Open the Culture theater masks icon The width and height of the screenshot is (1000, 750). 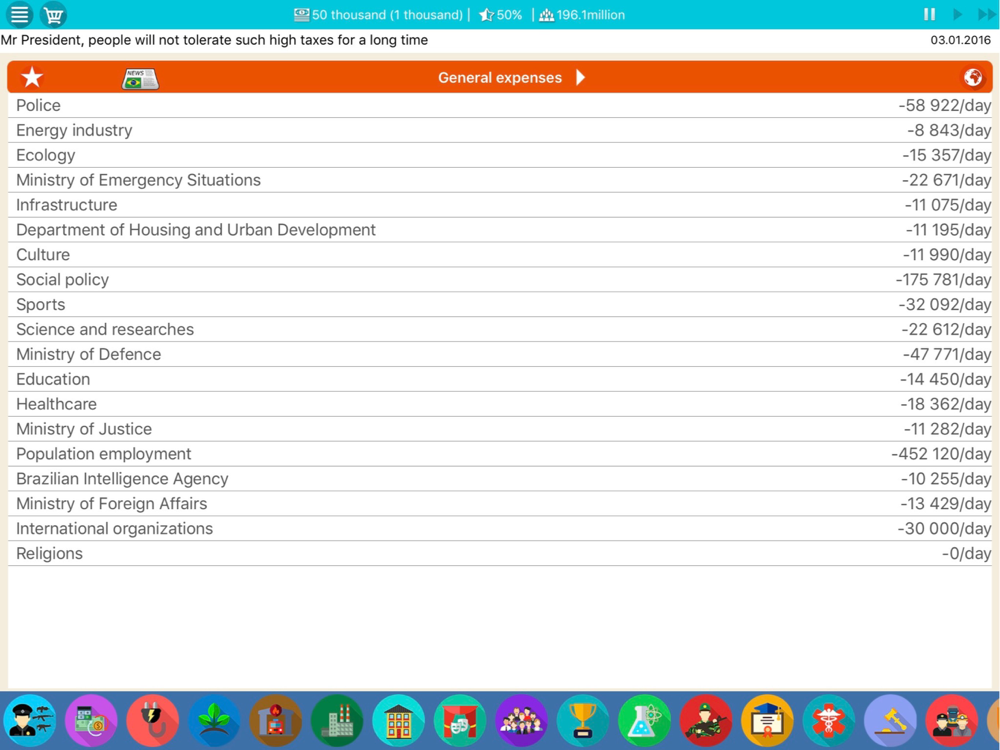[460, 721]
